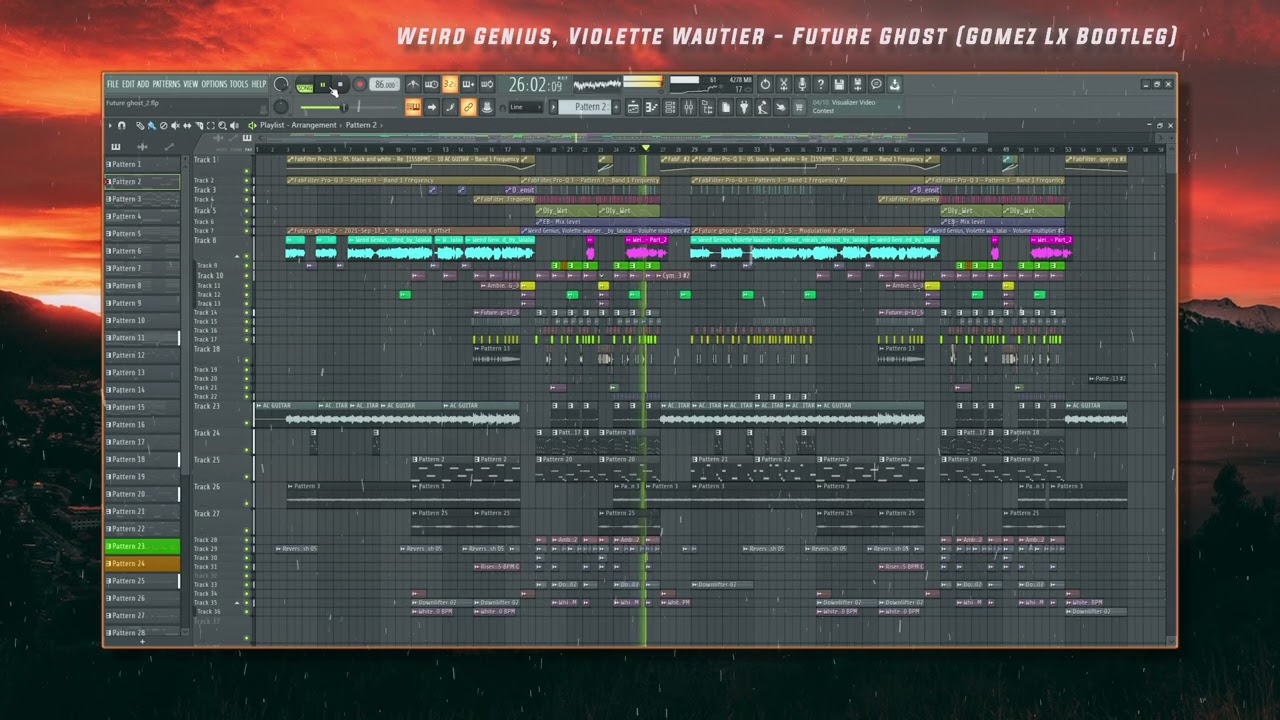The image size is (1280, 720).
Task: Open the content shop cart icon
Action: (798, 107)
